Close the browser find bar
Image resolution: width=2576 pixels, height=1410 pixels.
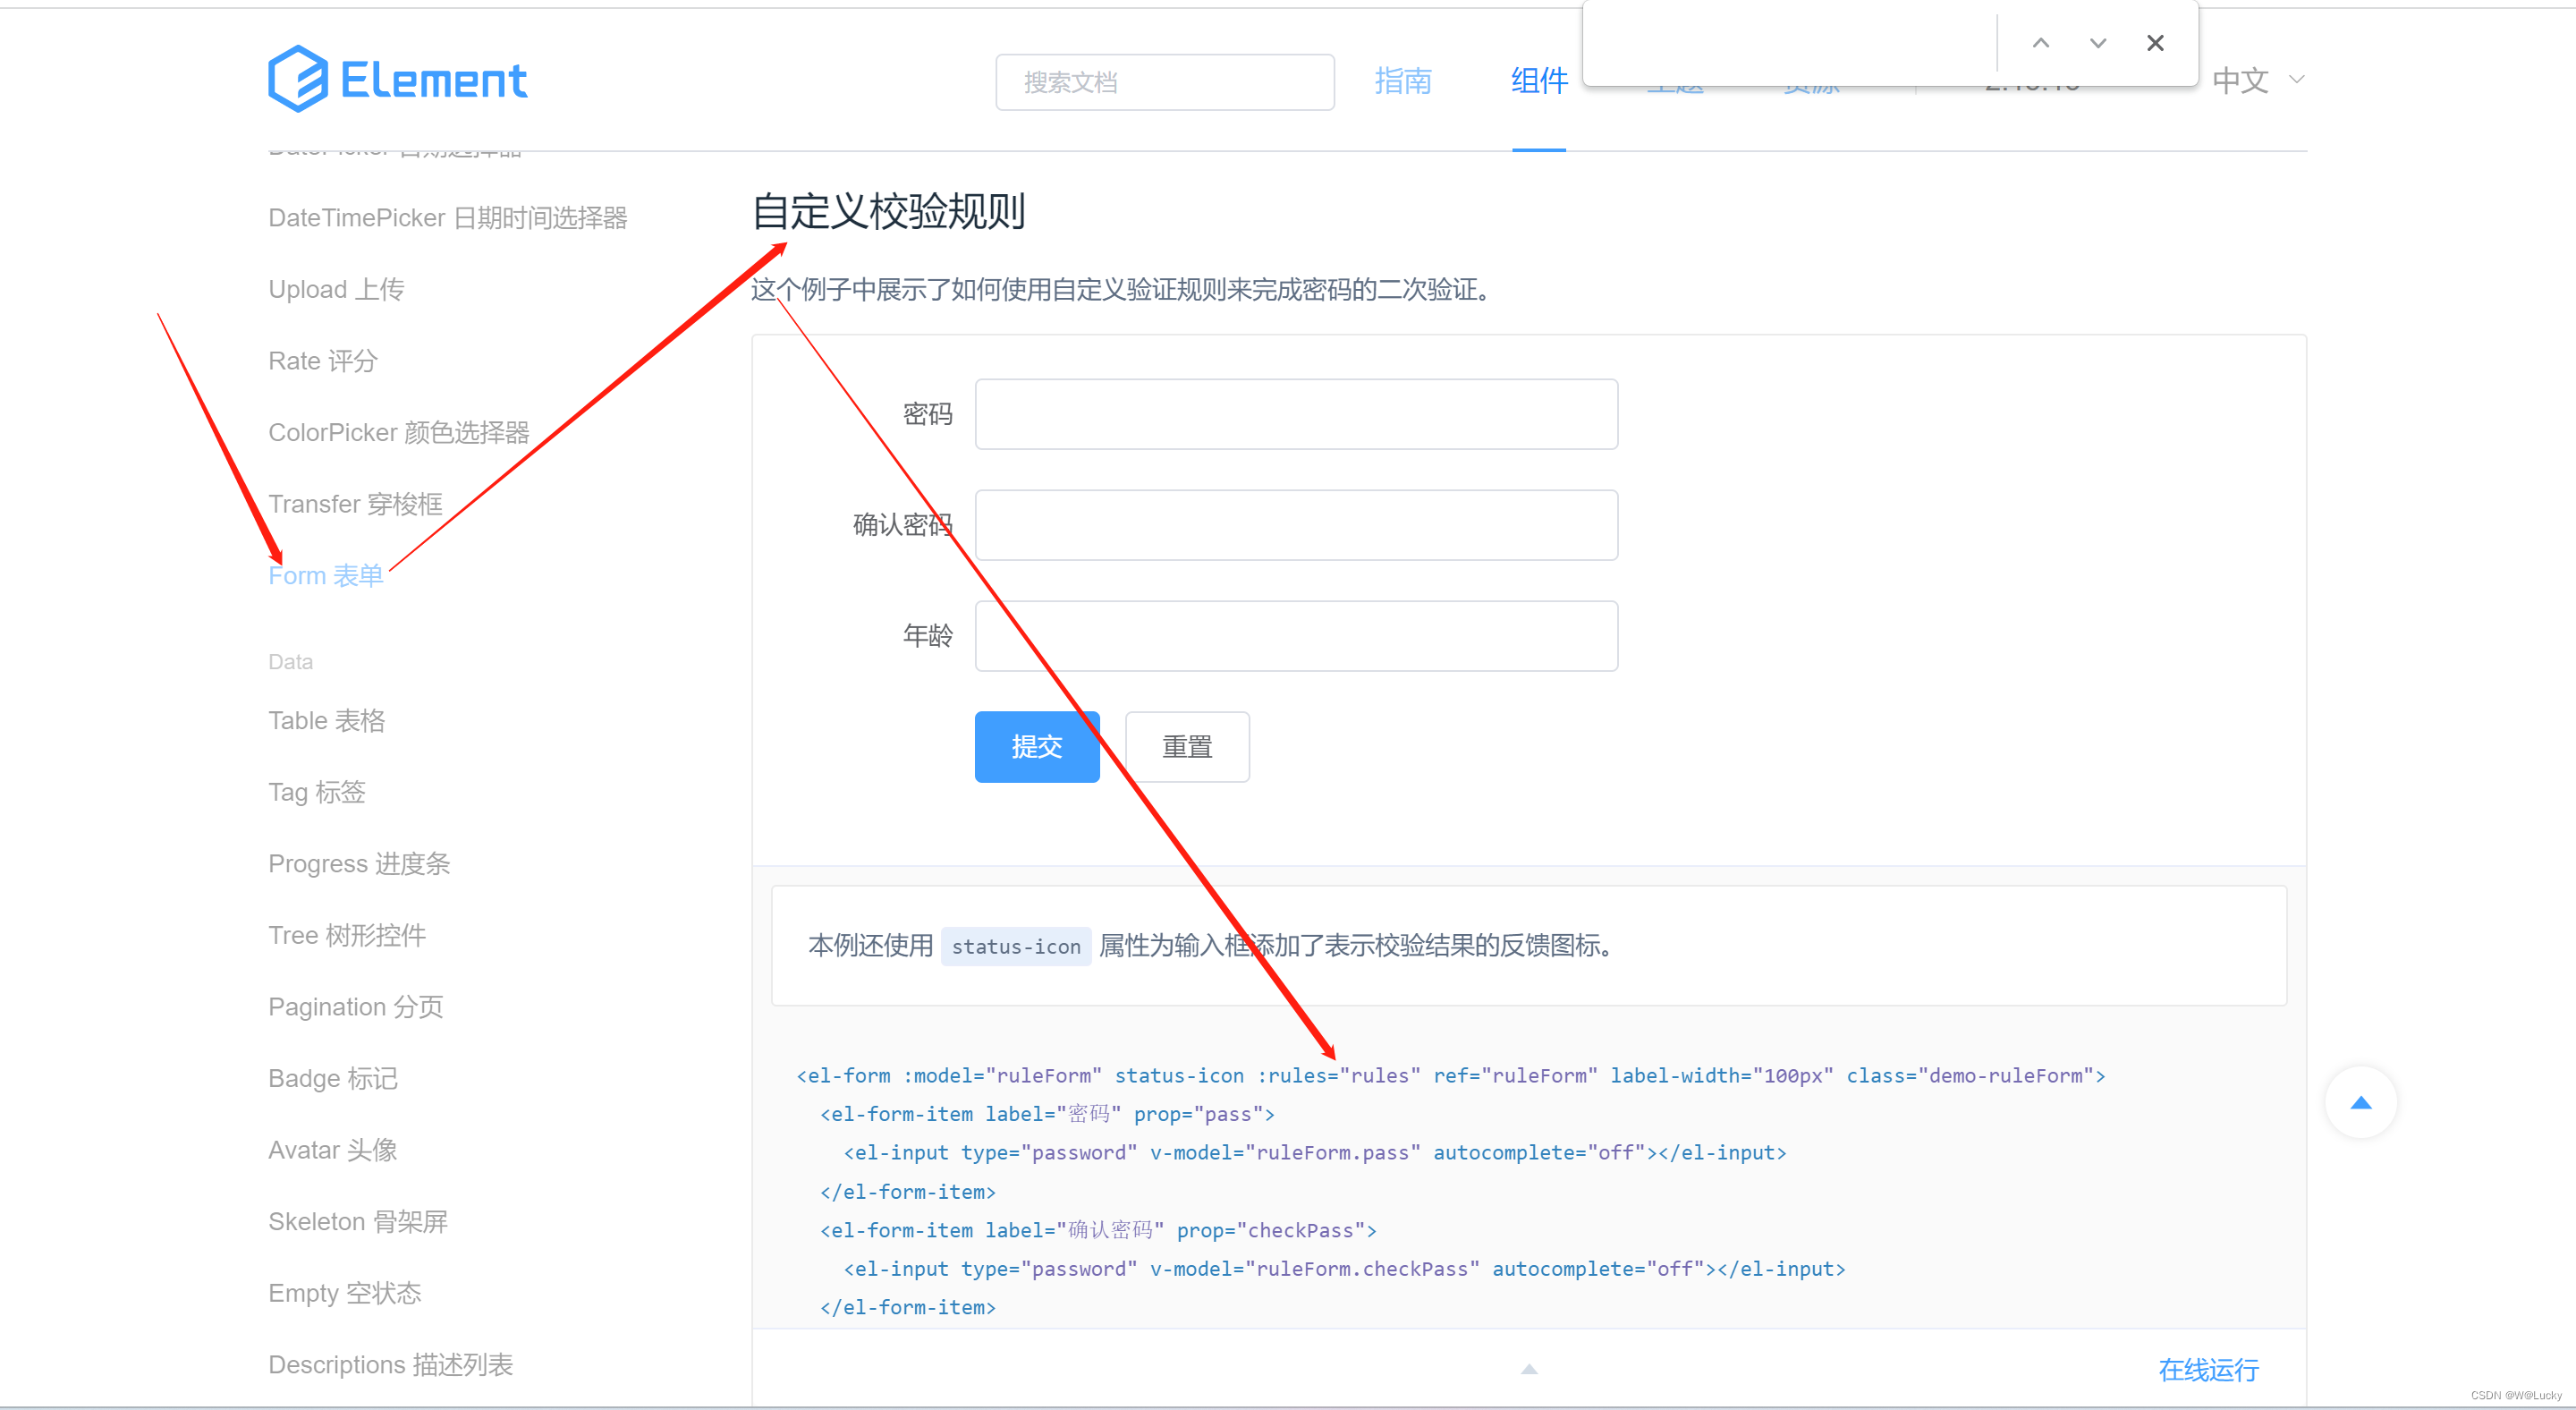point(2154,43)
